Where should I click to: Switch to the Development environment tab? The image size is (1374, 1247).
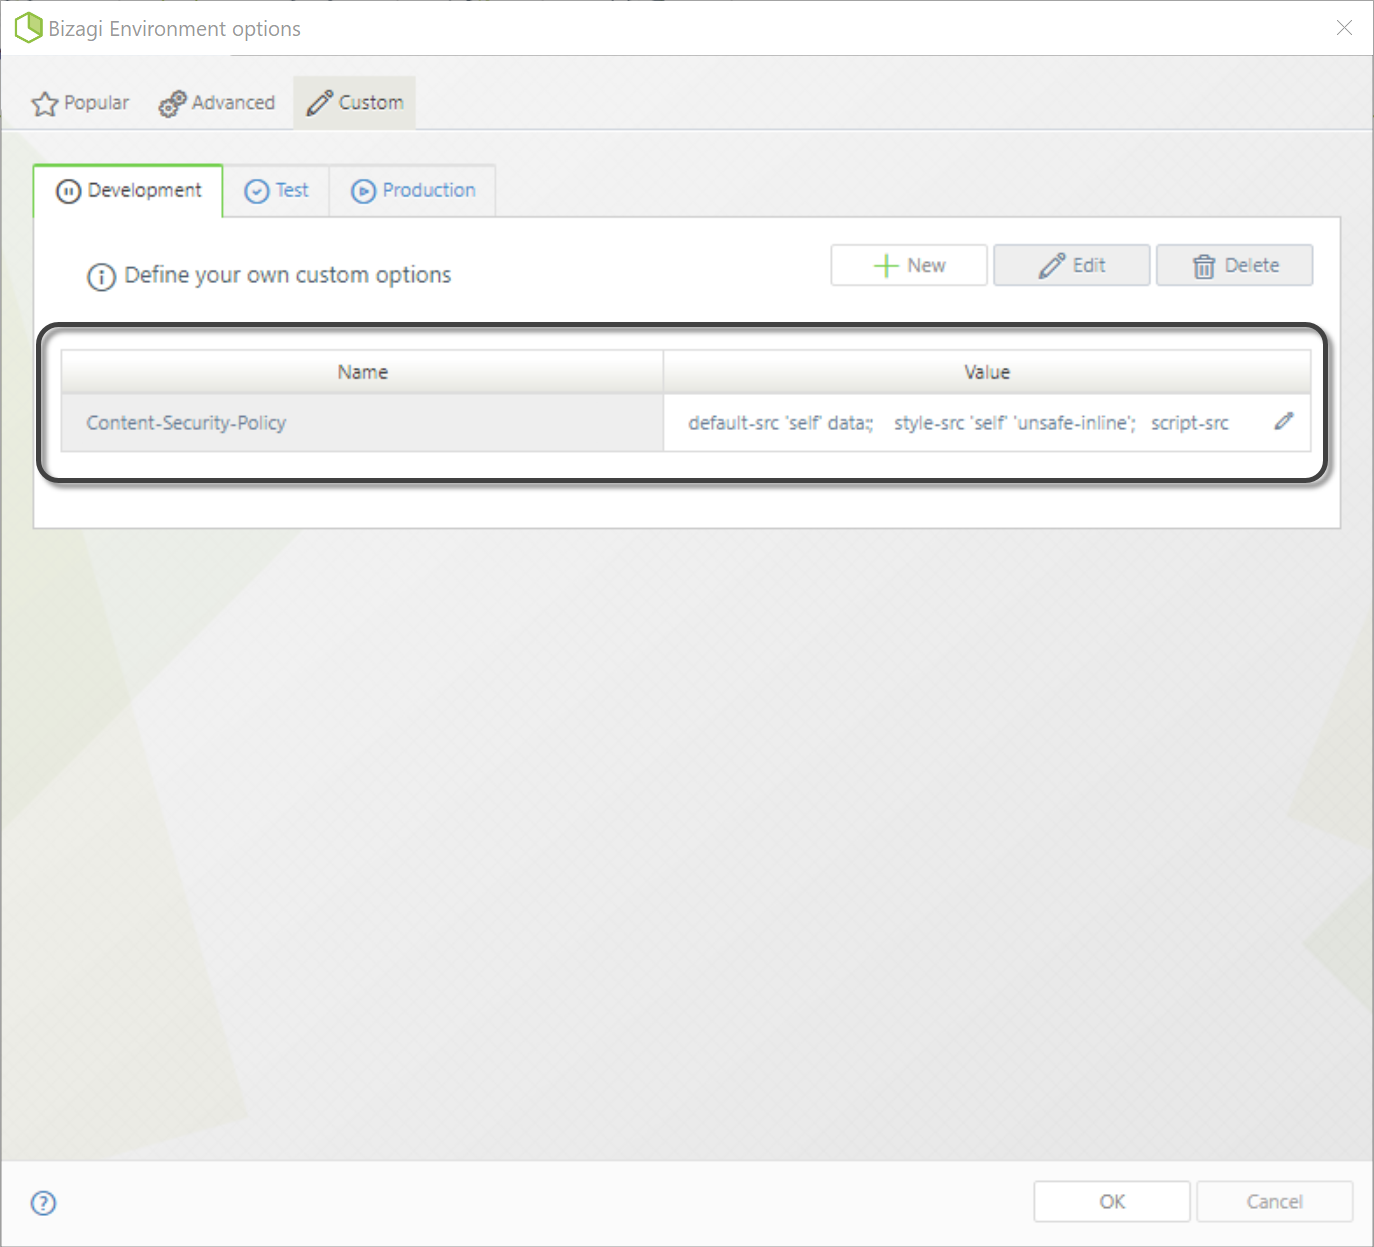[x=129, y=191]
